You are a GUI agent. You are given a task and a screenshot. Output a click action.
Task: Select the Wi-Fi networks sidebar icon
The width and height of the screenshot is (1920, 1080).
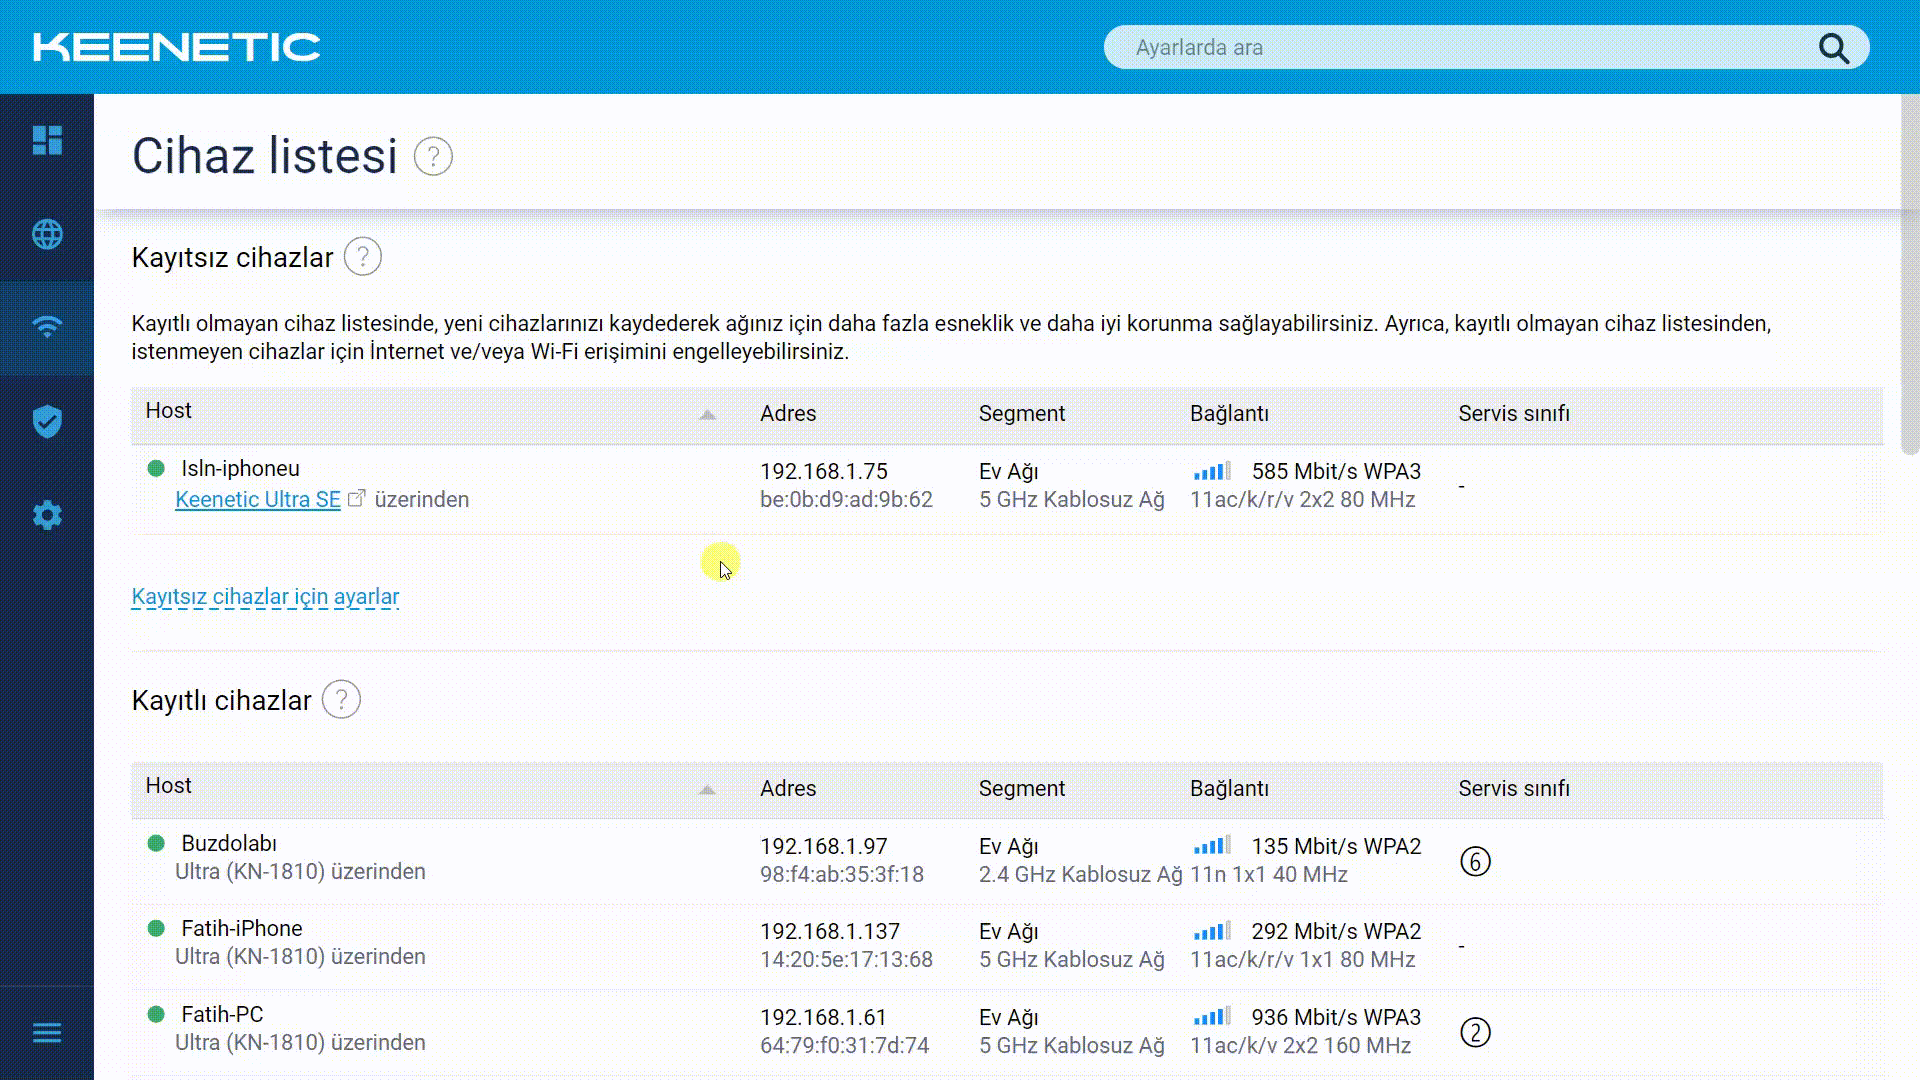coord(47,327)
